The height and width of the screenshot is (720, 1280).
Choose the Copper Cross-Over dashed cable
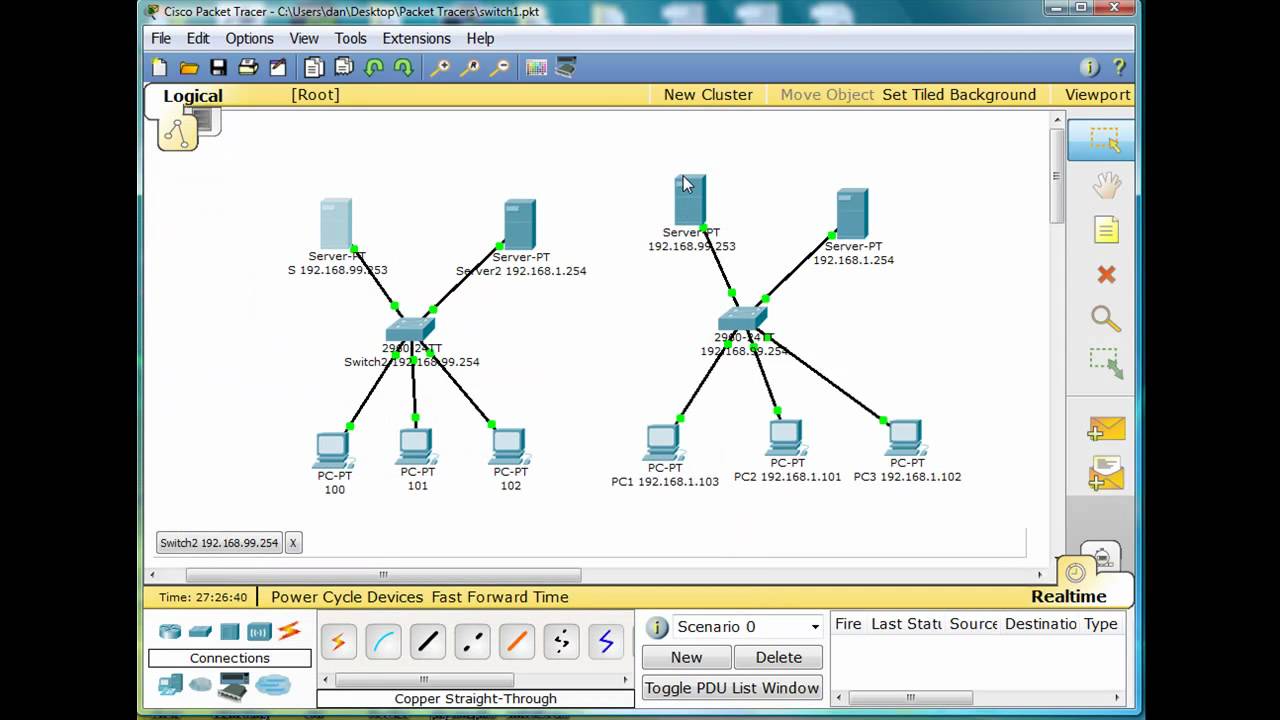click(x=472, y=641)
